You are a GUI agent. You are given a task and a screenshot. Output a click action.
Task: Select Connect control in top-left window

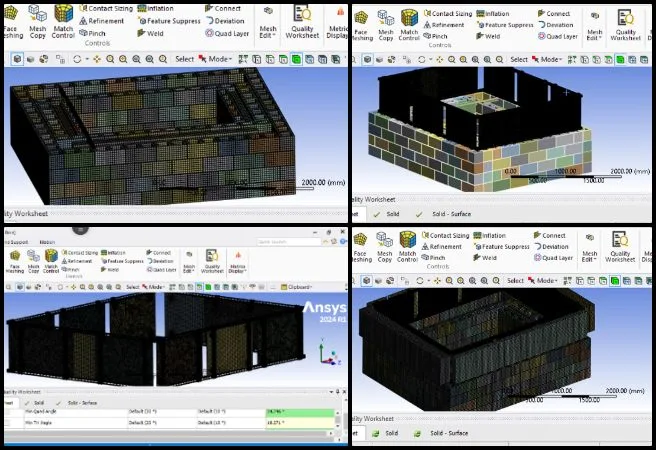223,8
